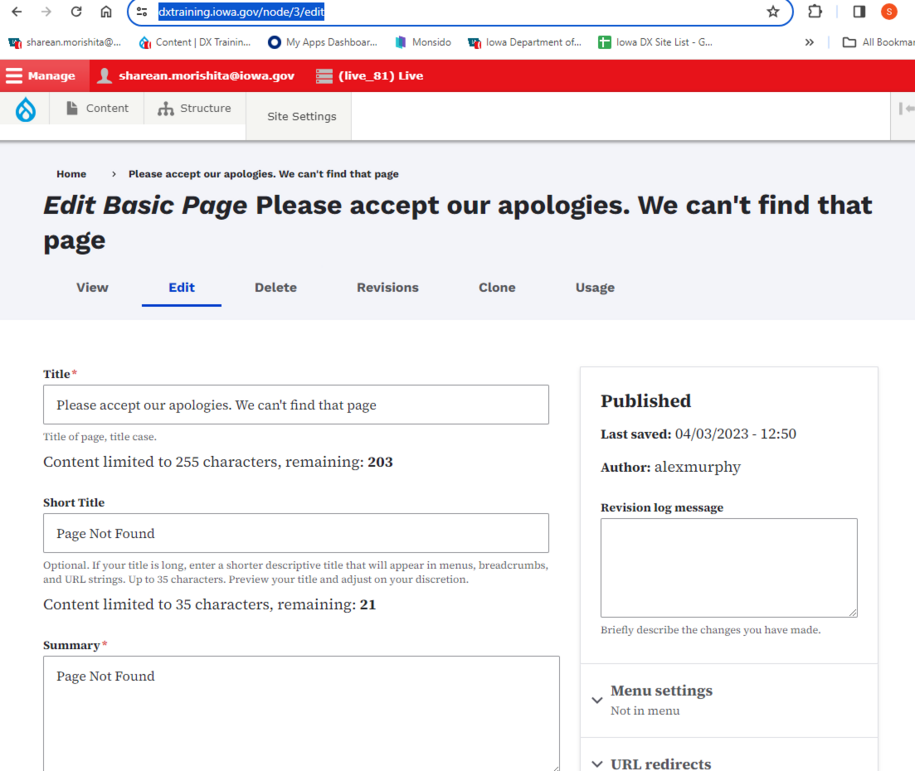Show more bookmarks via the overflow chevron
Screen dimensions: 915x771
point(809,42)
